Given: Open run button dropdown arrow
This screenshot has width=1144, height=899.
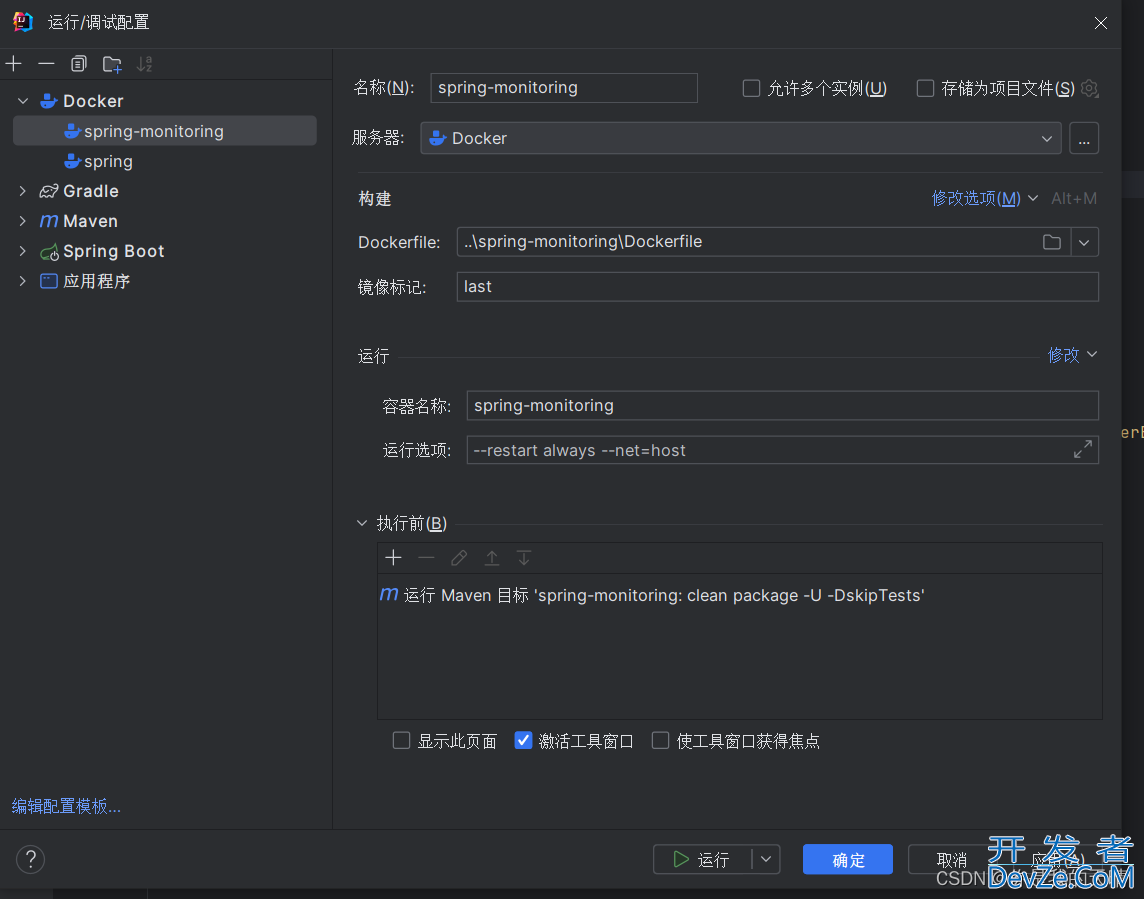Looking at the screenshot, I should coord(766,860).
